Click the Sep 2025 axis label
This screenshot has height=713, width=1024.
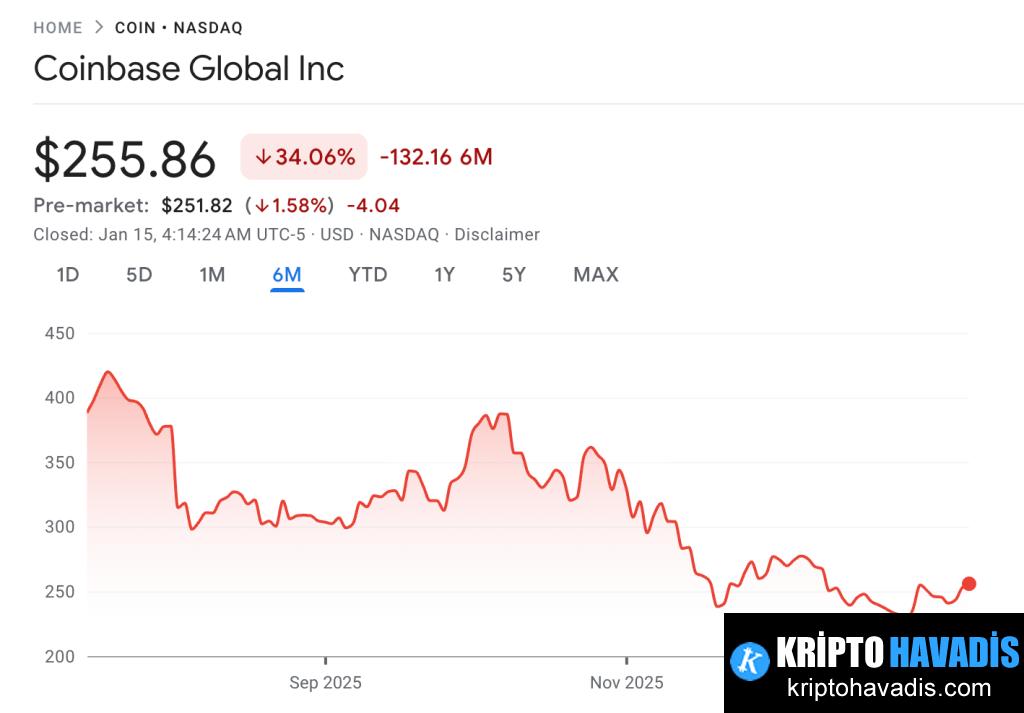[325, 682]
